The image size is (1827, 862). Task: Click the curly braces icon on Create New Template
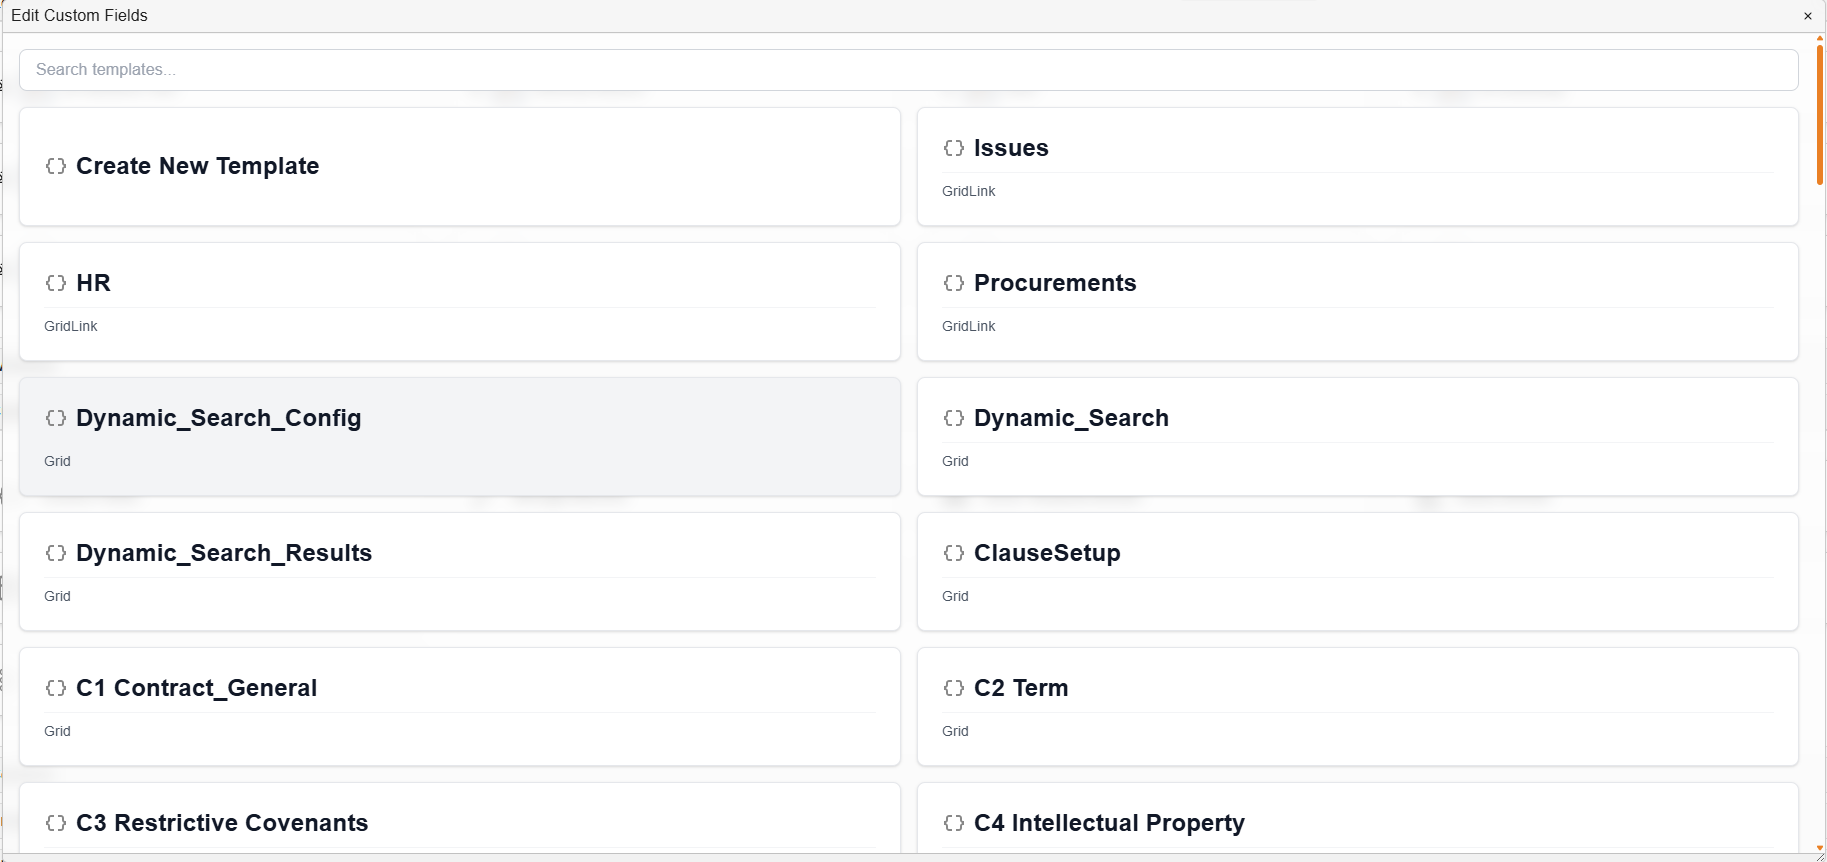point(56,167)
